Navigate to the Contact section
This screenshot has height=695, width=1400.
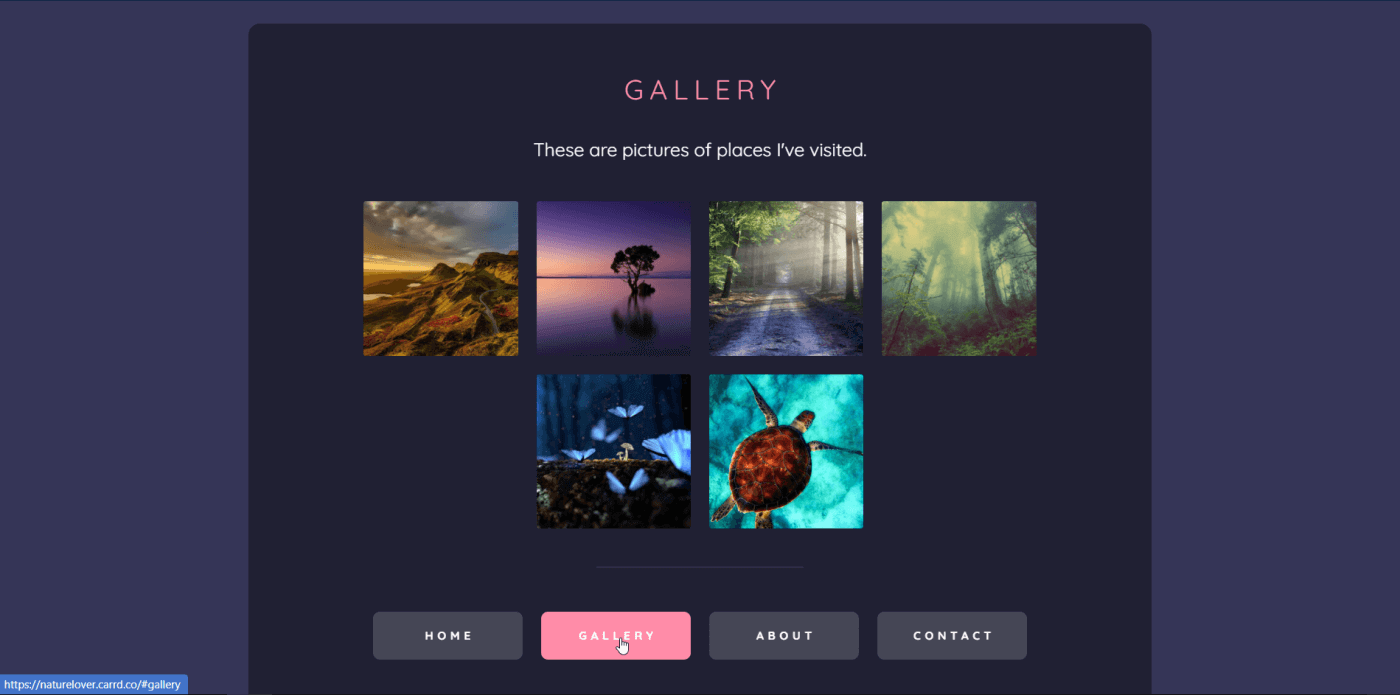coord(952,636)
